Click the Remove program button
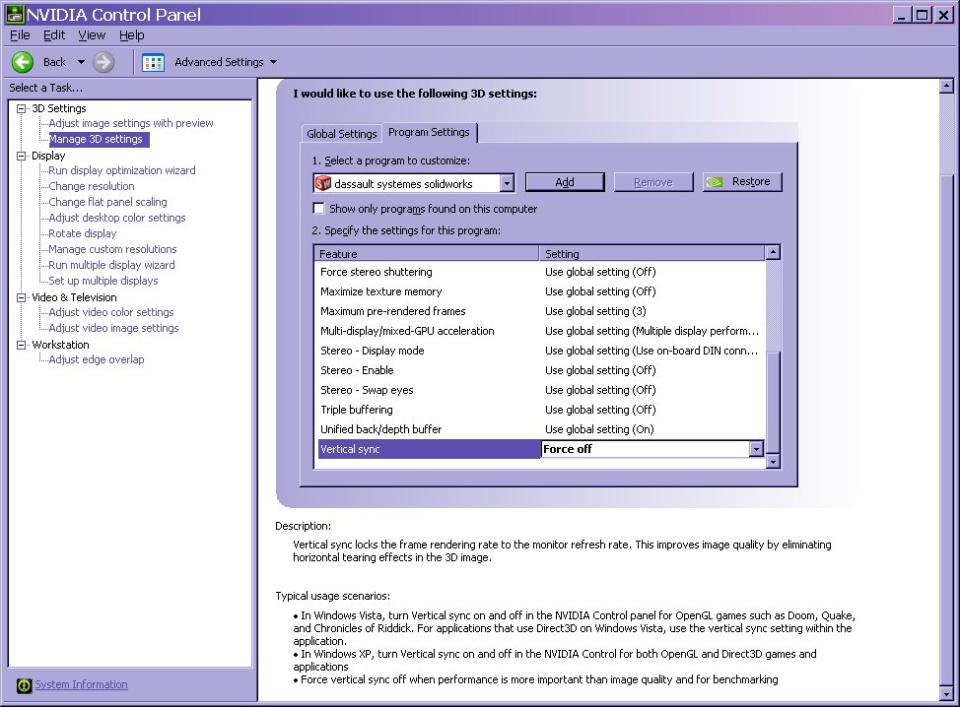Screen dimensions: 960x707 coord(653,182)
